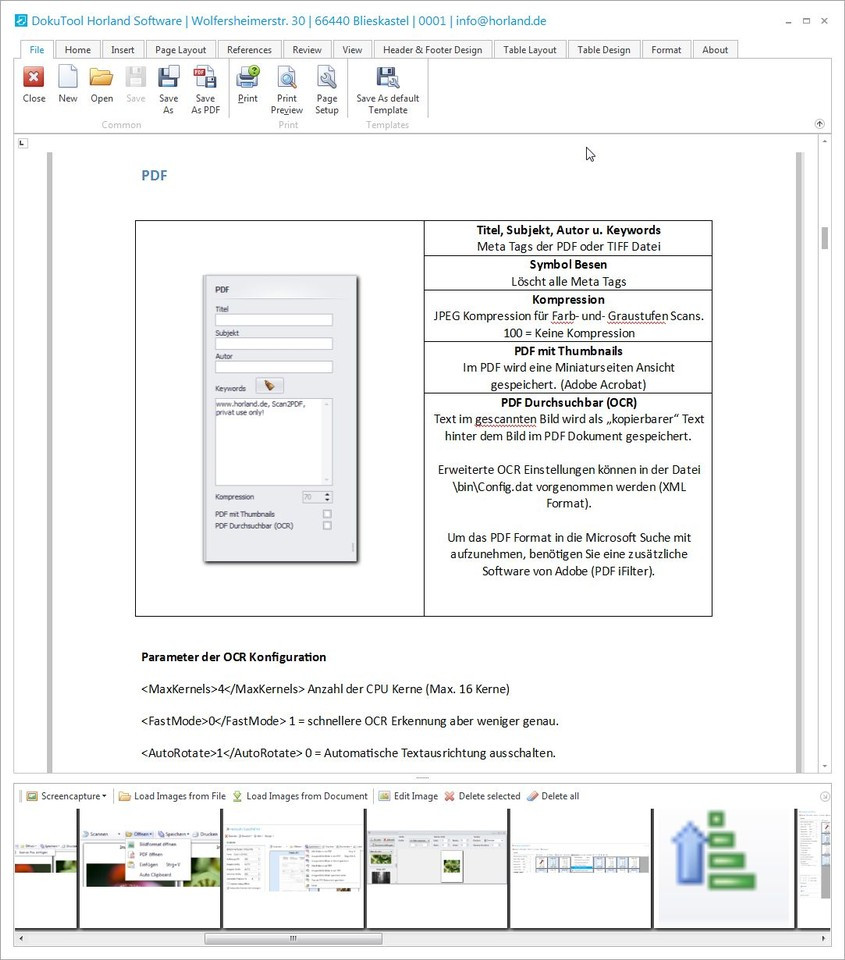Collapse the ribbon with the arrow icon

point(820,124)
